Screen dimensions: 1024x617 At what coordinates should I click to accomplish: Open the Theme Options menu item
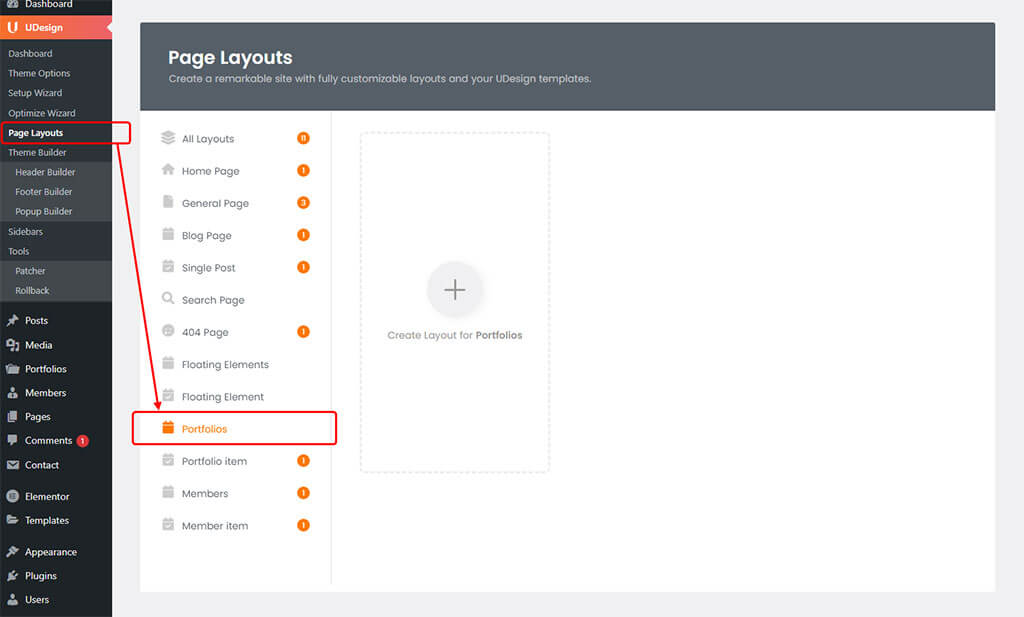(x=42, y=72)
